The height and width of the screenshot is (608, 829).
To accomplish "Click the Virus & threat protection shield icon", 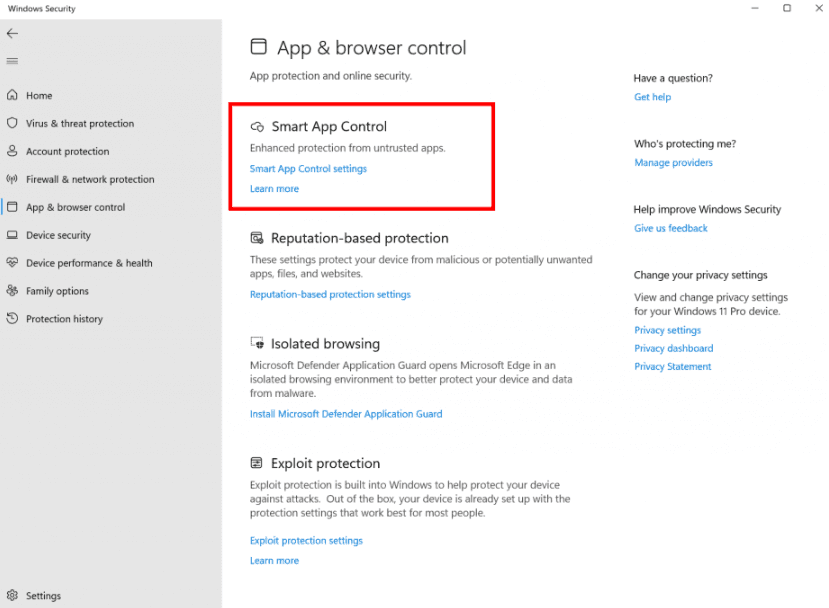I will 12,123.
